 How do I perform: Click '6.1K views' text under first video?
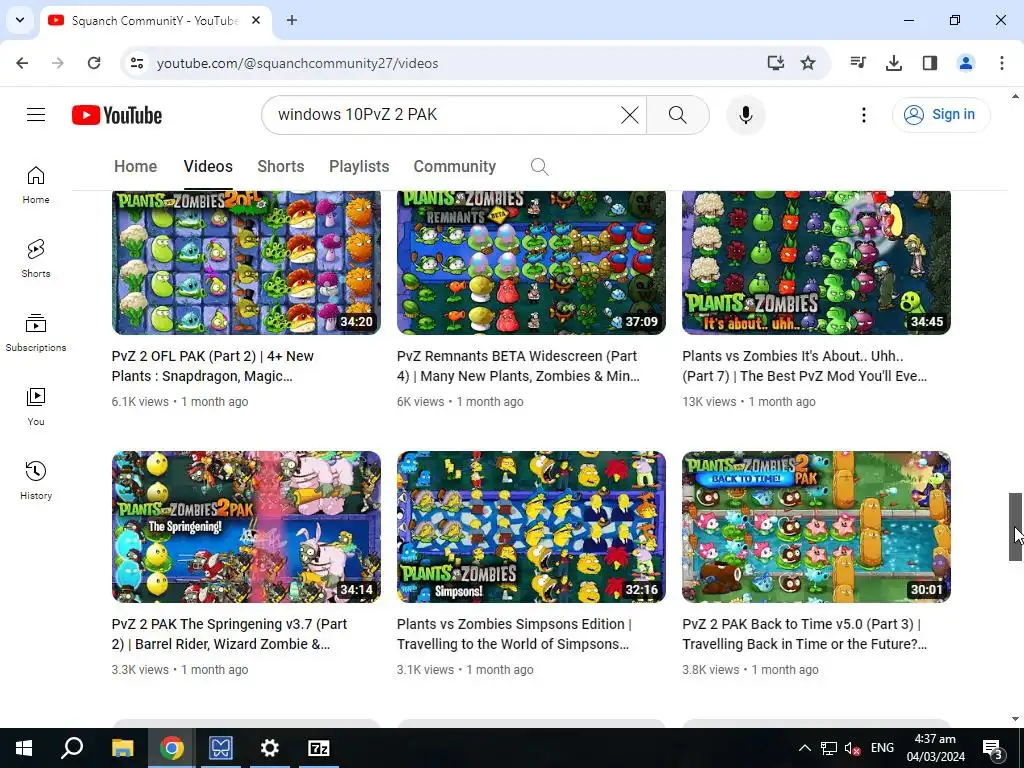click(x=140, y=402)
